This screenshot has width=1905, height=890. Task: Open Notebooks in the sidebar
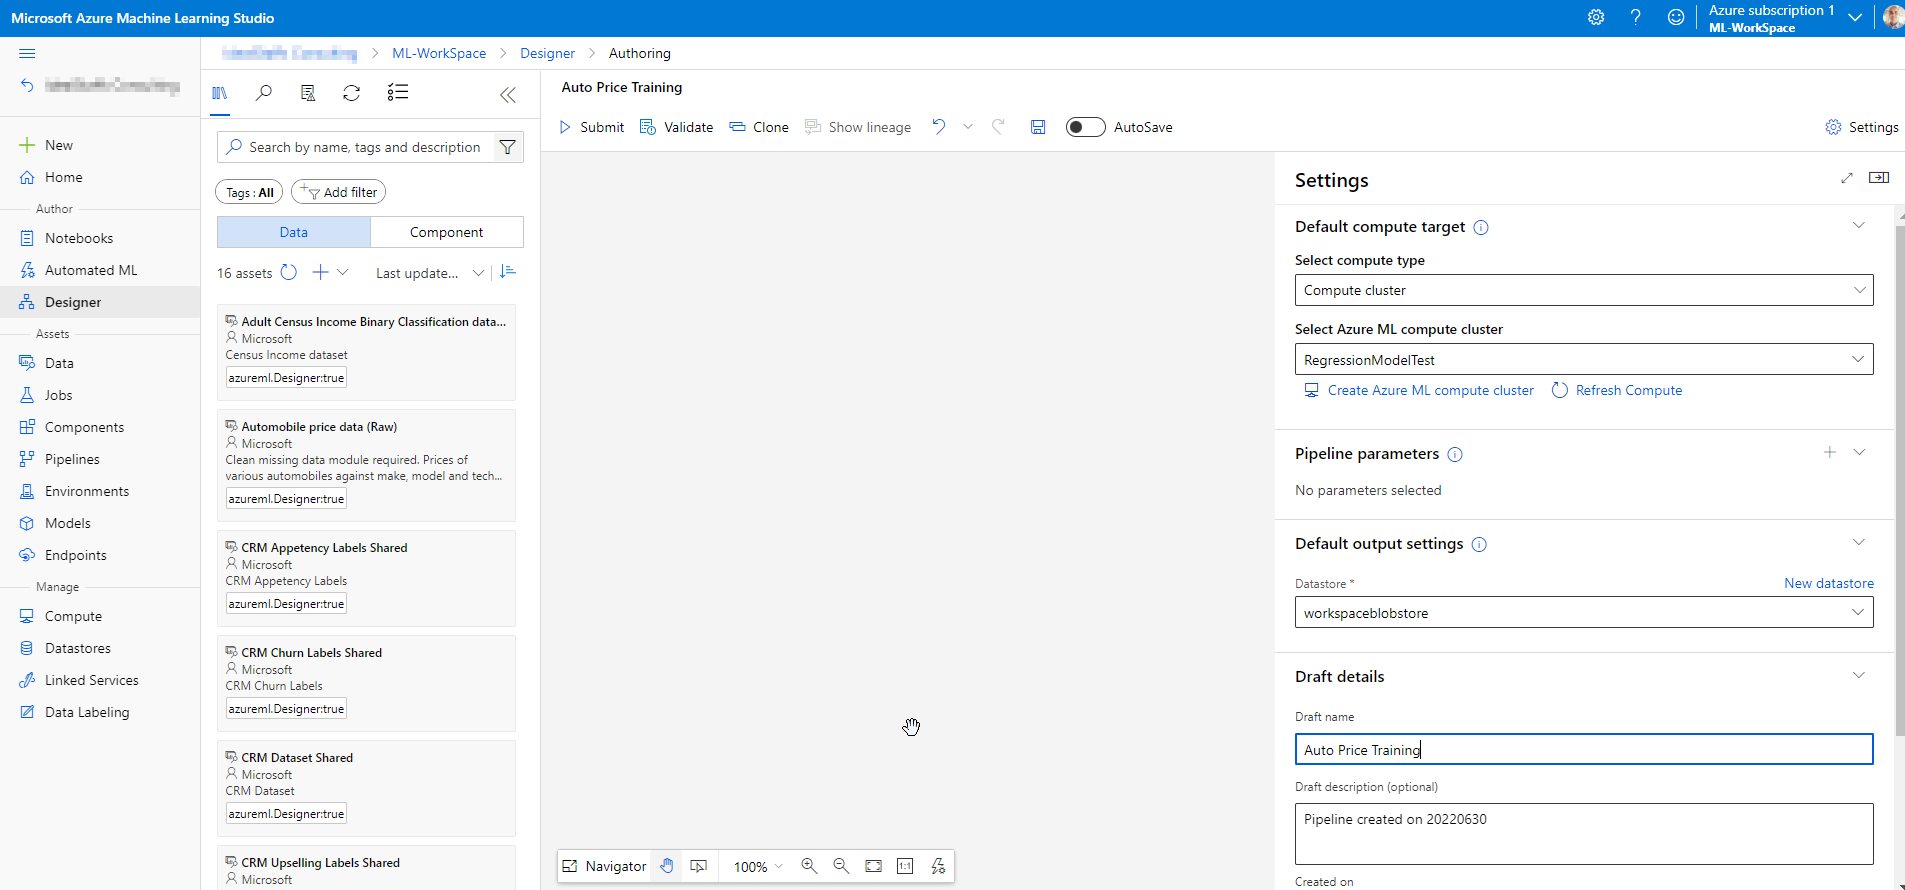tap(79, 238)
